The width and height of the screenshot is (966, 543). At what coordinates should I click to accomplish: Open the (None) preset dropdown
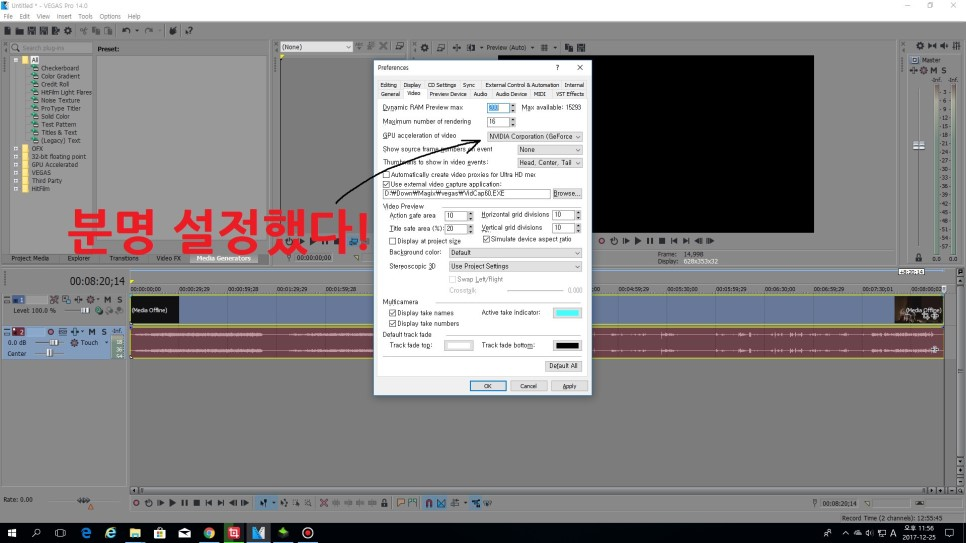click(x=316, y=47)
